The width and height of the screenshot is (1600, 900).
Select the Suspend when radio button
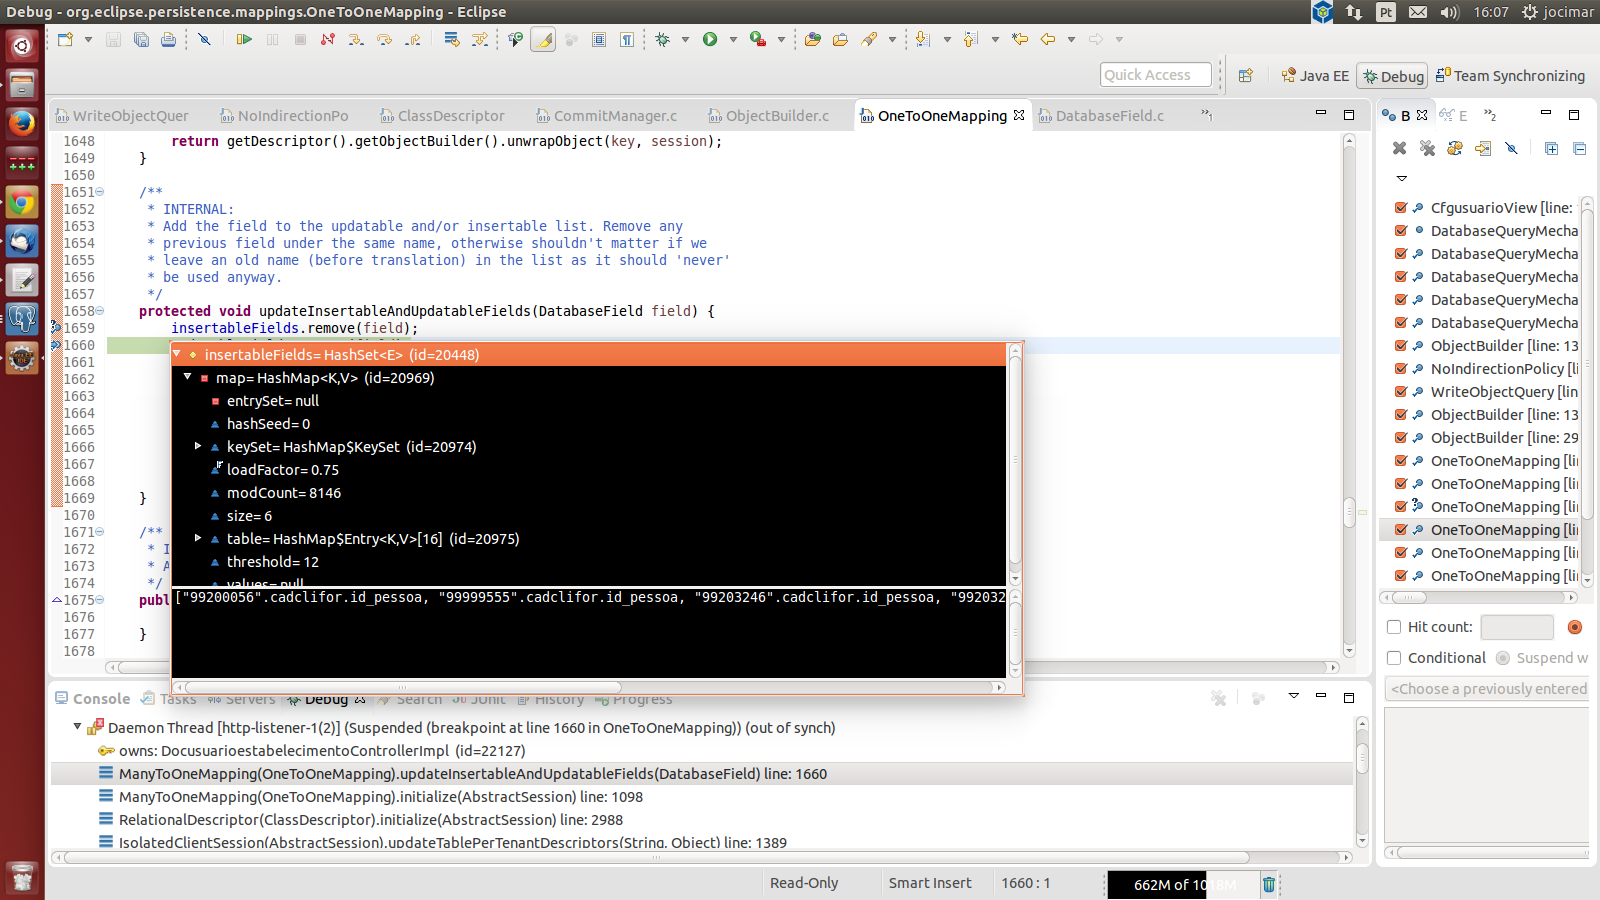coord(1503,658)
